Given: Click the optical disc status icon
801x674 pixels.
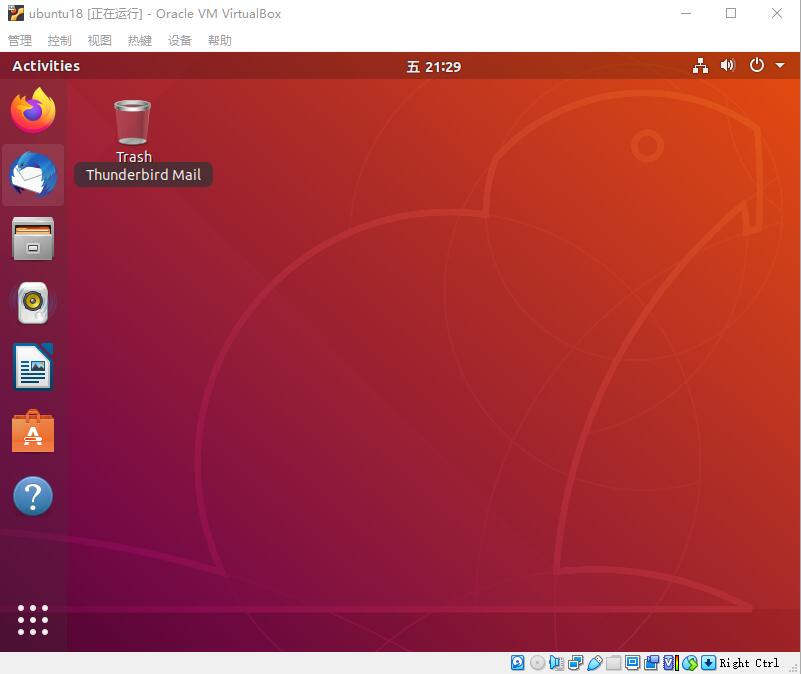Looking at the screenshot, I should (x=537, y=663).
